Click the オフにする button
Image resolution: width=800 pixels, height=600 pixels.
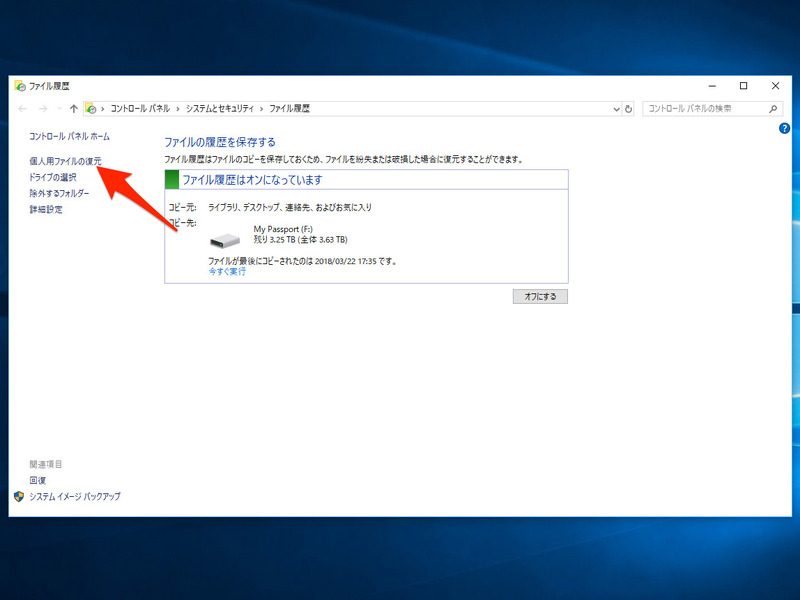(540, 296)
